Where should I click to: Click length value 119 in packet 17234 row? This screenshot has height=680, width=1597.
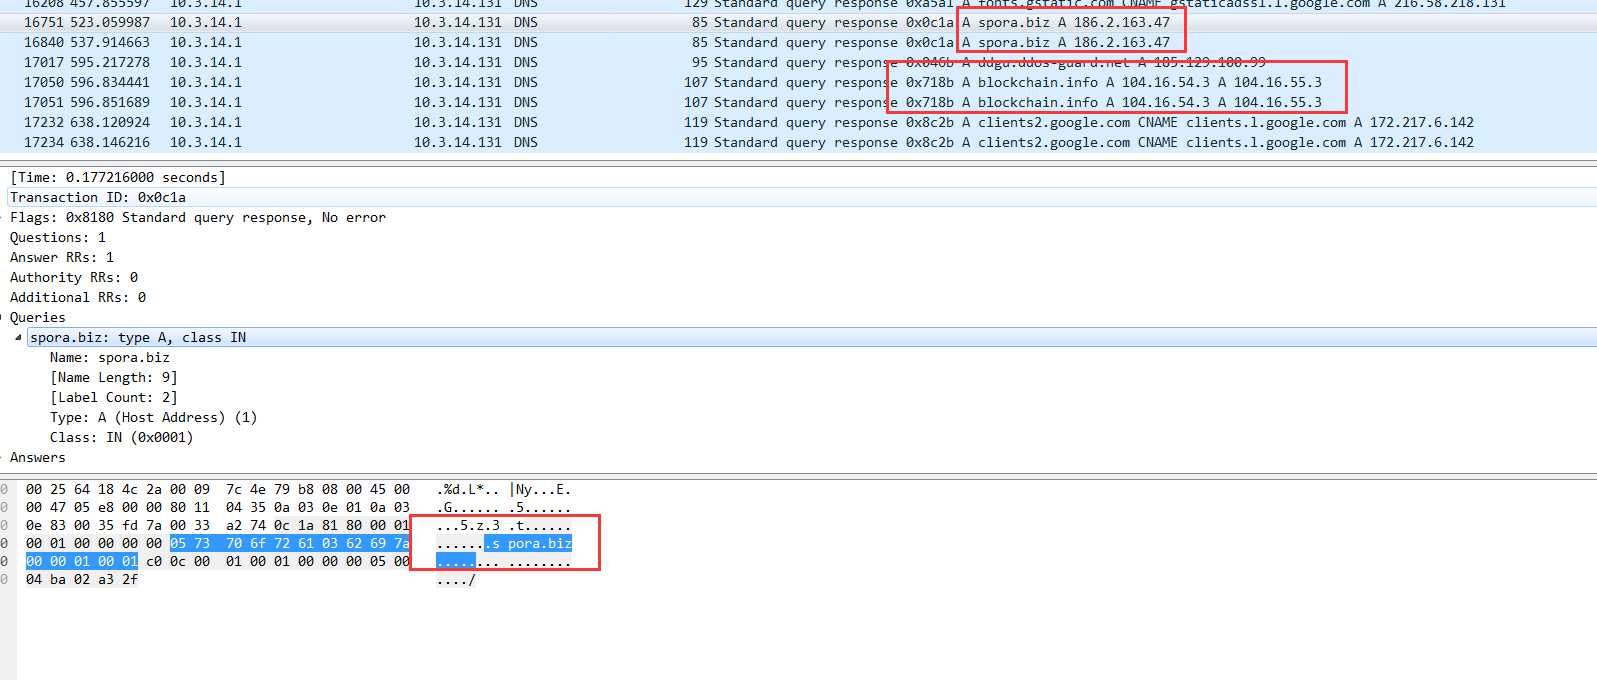[x=696, y=142]
